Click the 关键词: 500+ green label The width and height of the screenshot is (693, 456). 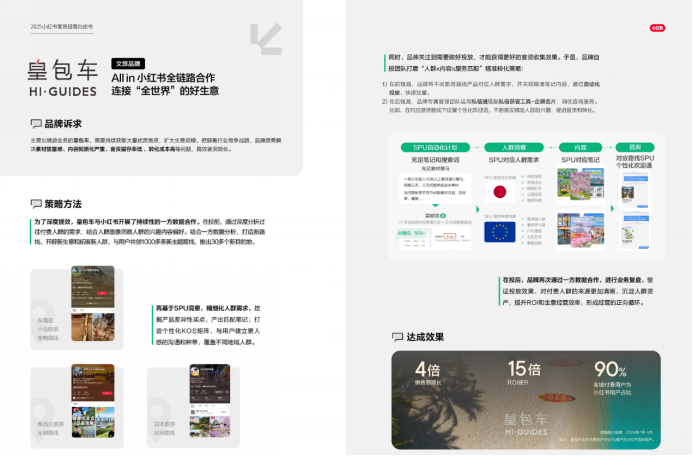[x=411, y=233]
